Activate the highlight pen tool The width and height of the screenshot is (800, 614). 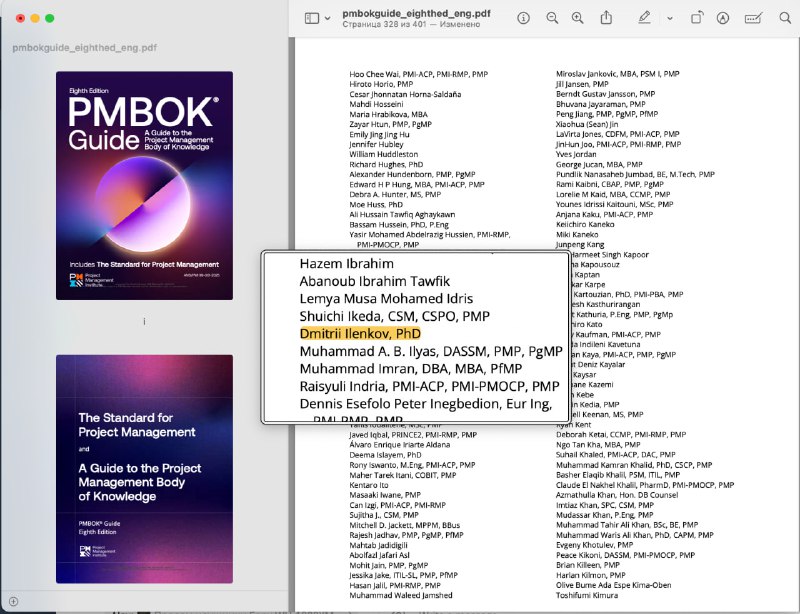pyautogui.click(x=644, y=18)
